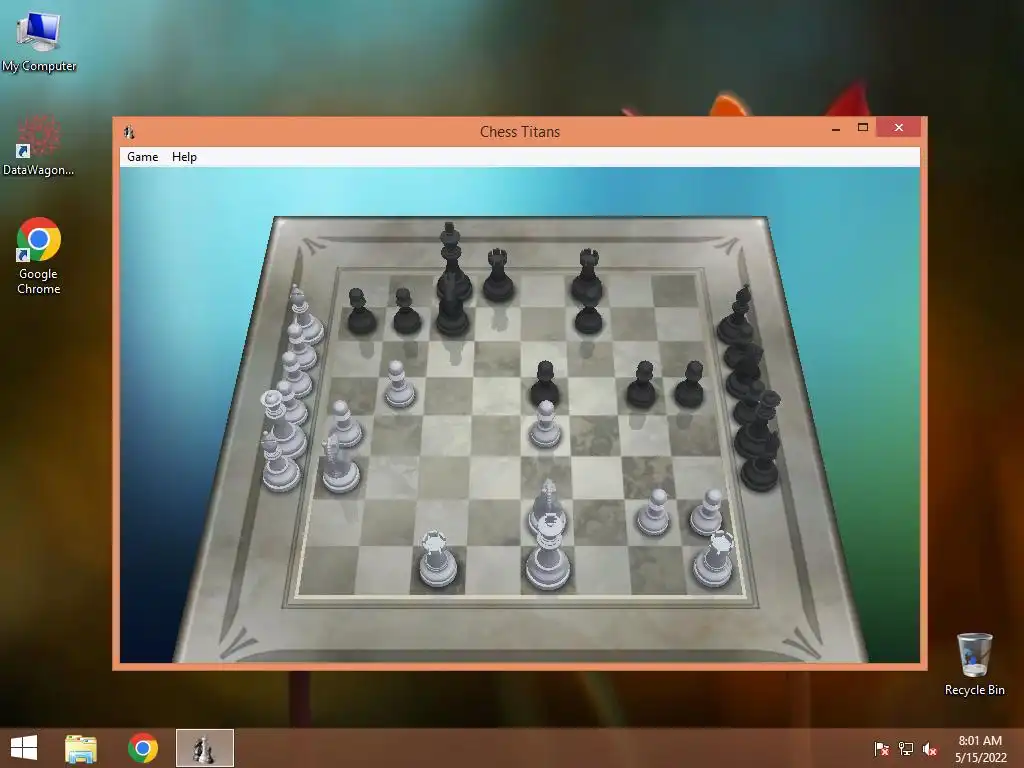Open the taskbar clock showing 8:01 AM
This screenshot has height=768, width=1024.
point(980,748)
